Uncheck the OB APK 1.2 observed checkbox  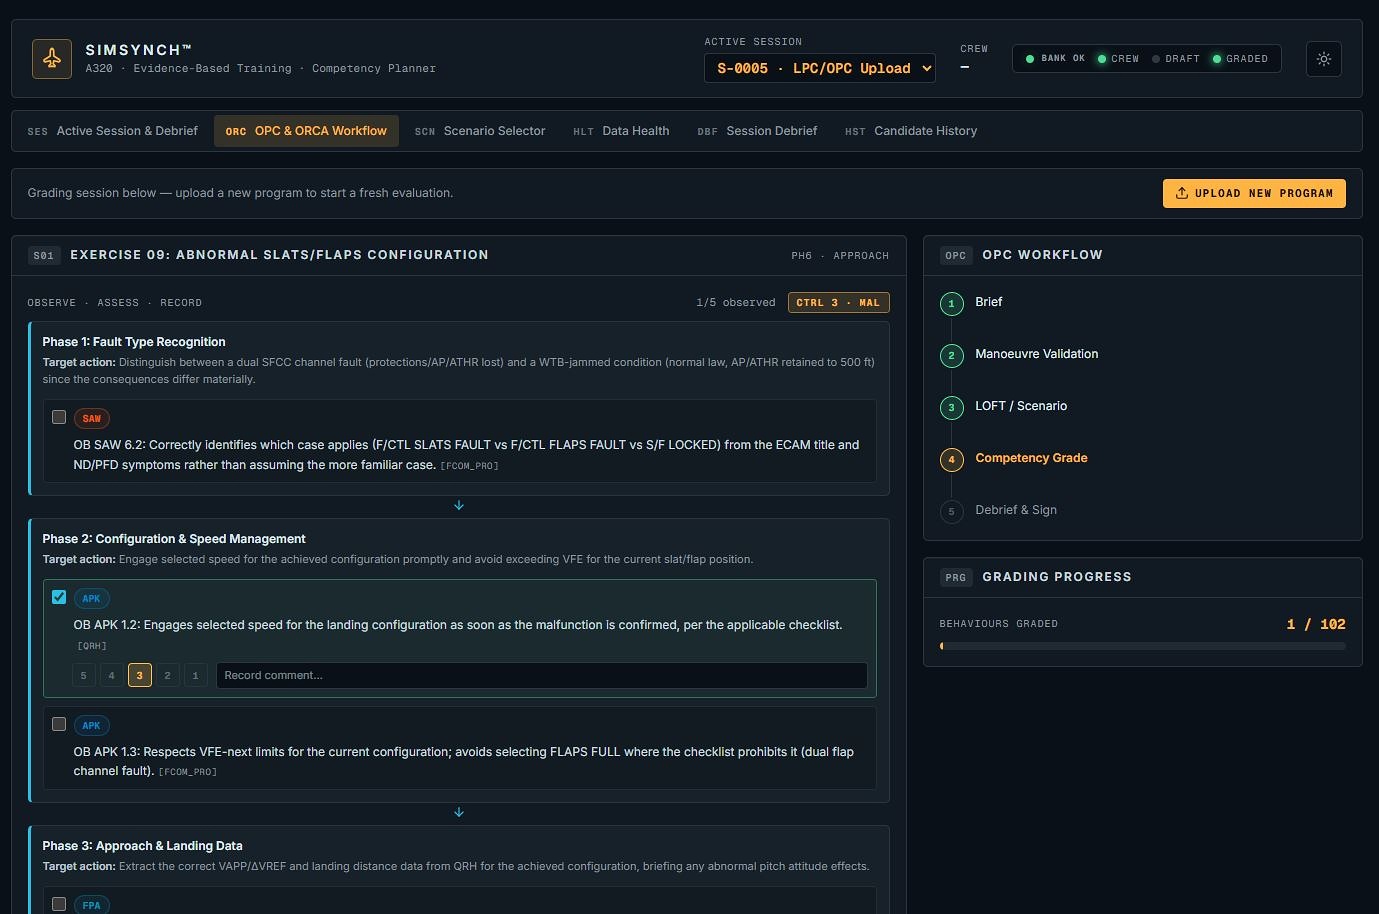click(59, 597)
